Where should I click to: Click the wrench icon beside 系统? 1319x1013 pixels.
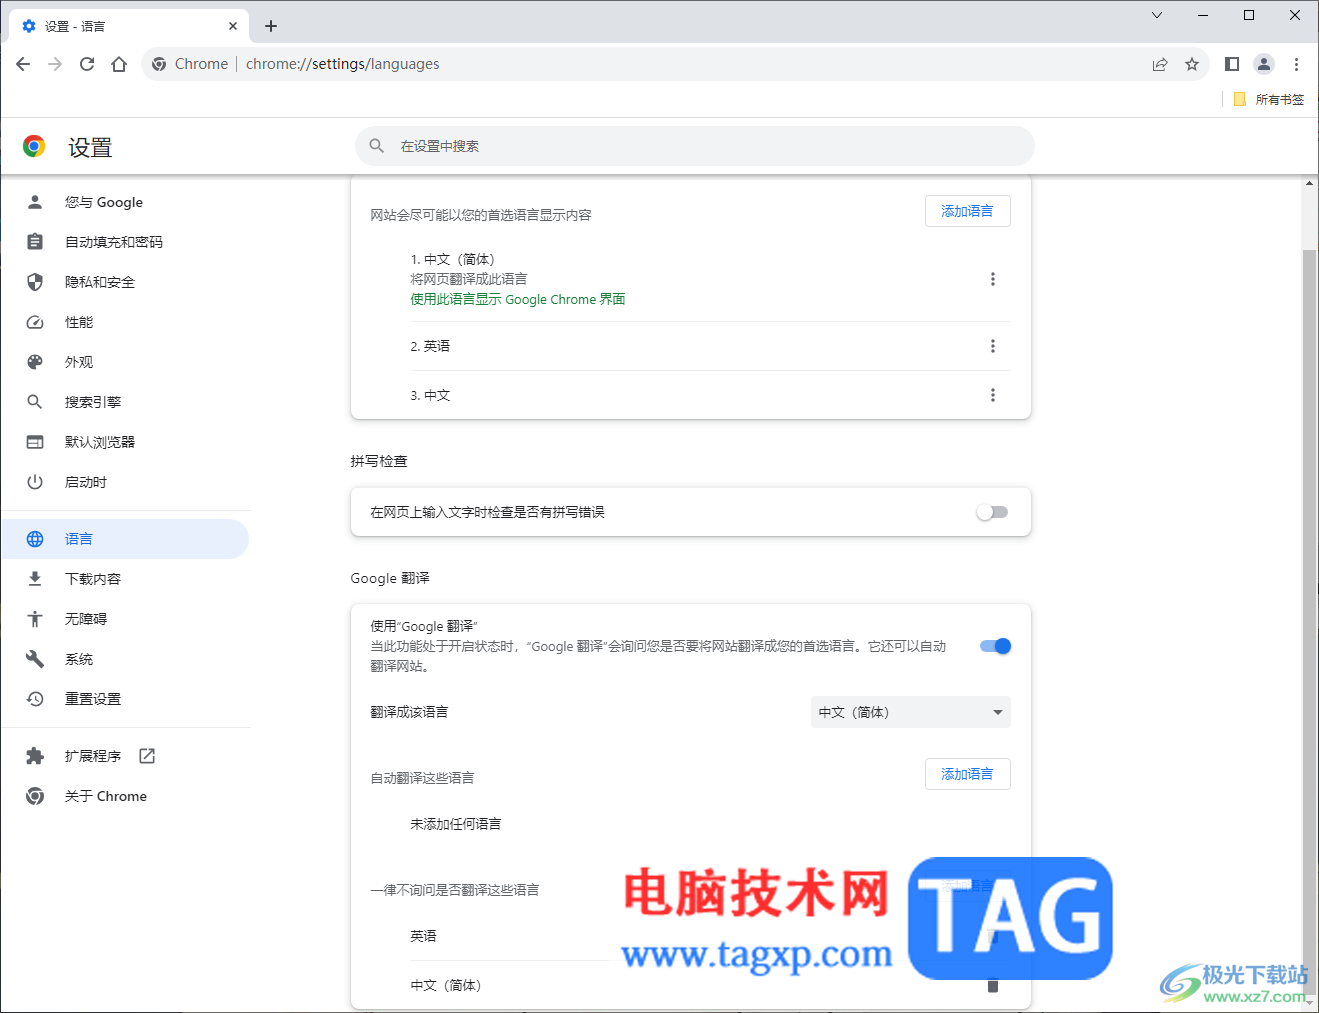coord(35,659)
